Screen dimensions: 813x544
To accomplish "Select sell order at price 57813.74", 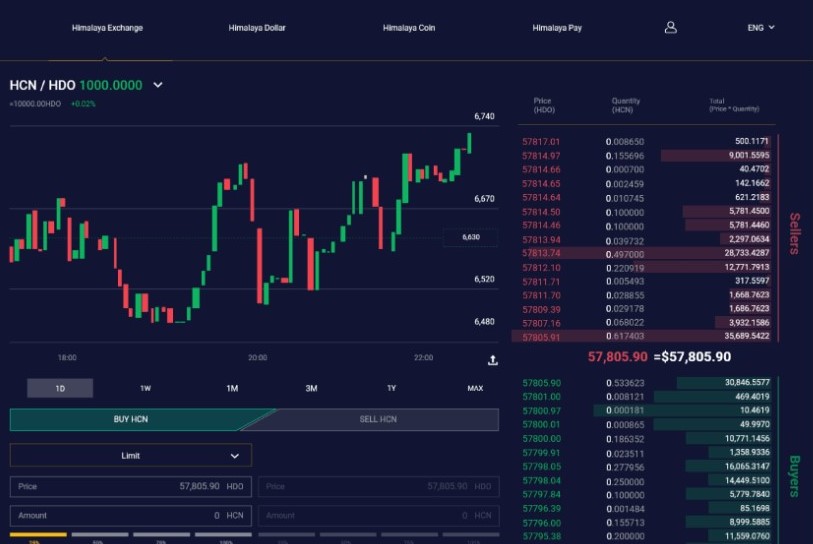I will [646, 253].
